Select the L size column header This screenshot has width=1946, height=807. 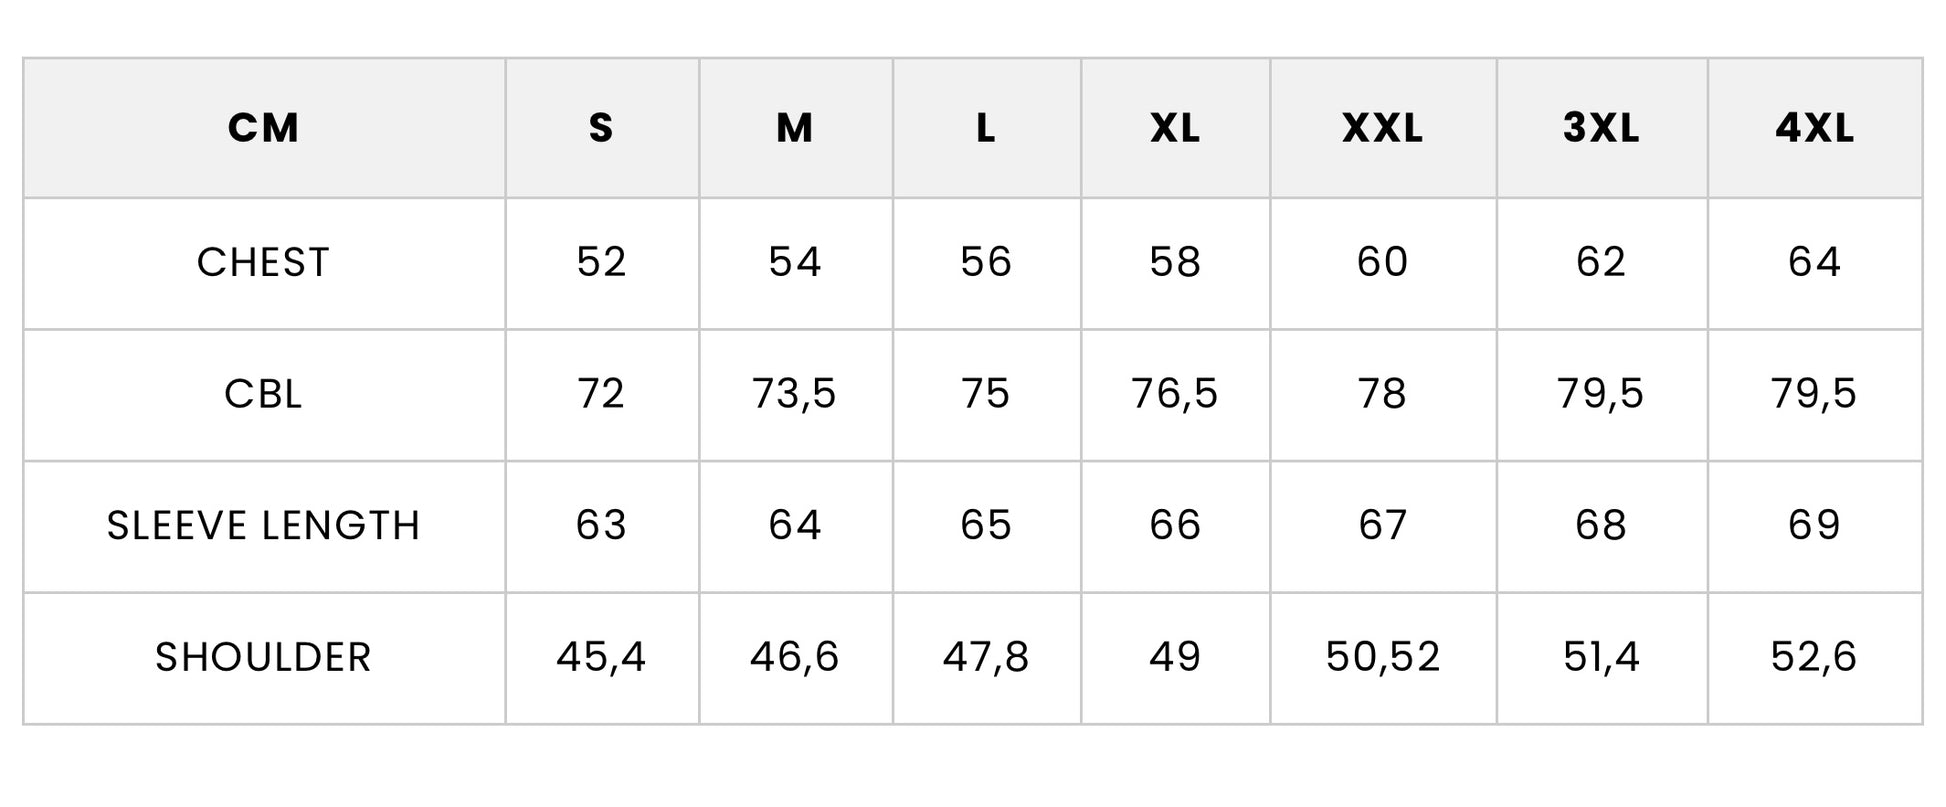(986, 128)
